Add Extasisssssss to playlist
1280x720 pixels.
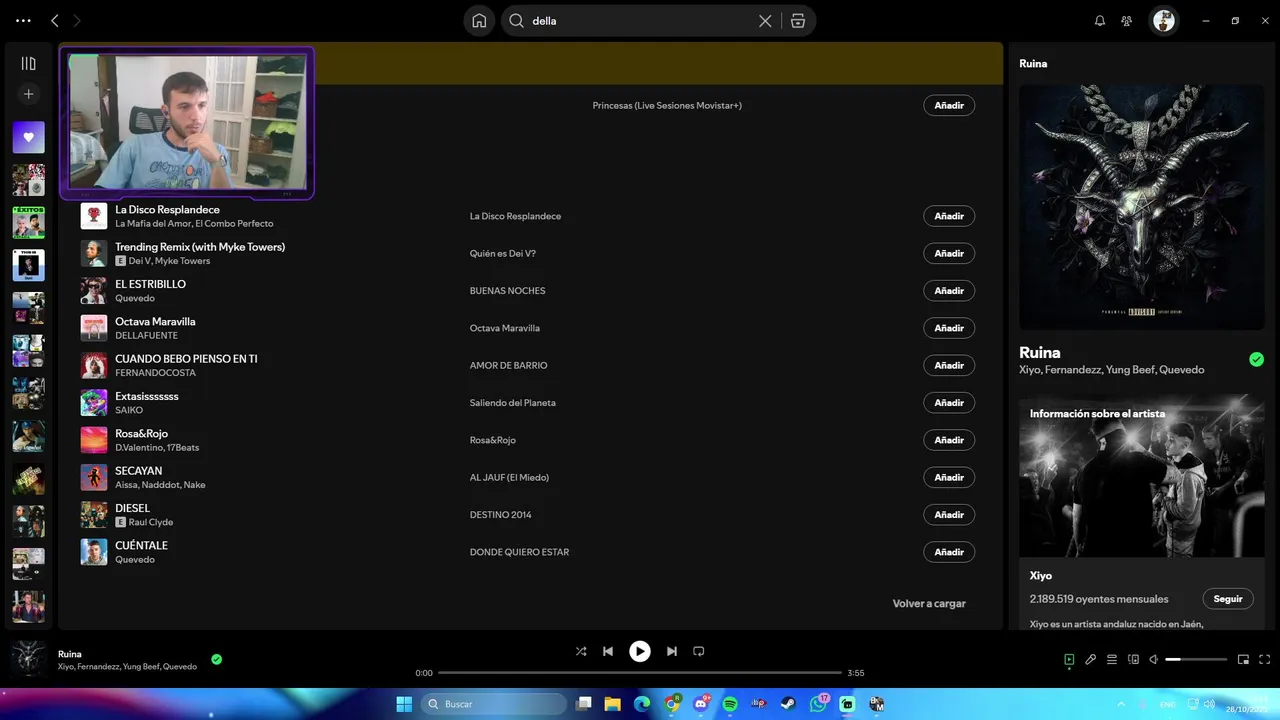pos(949,403)
